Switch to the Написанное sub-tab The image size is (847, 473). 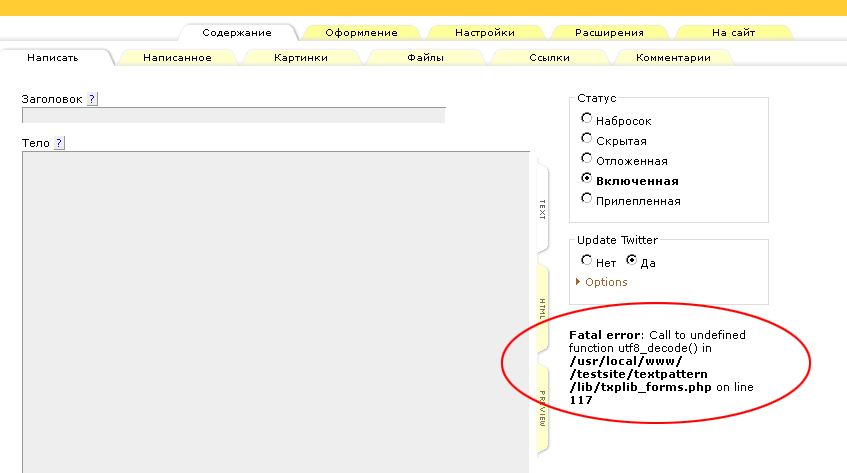pos(177,58)
